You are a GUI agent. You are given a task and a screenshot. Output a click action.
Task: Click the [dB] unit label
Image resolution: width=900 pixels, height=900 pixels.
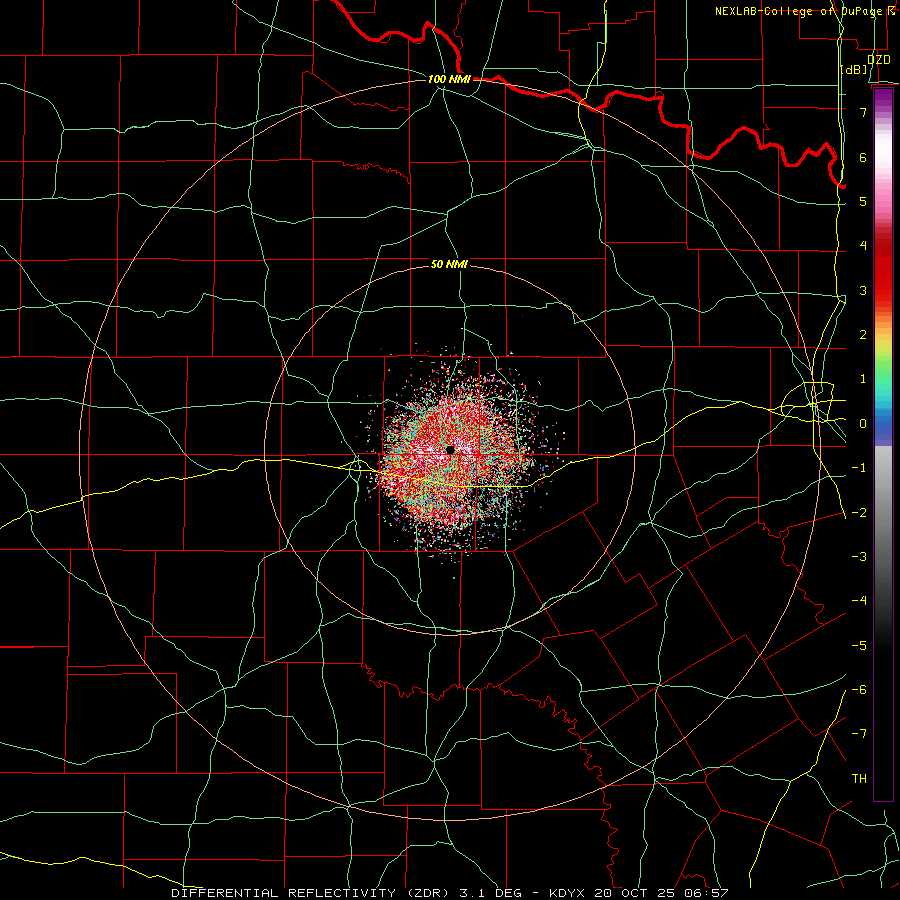[854, 70]
